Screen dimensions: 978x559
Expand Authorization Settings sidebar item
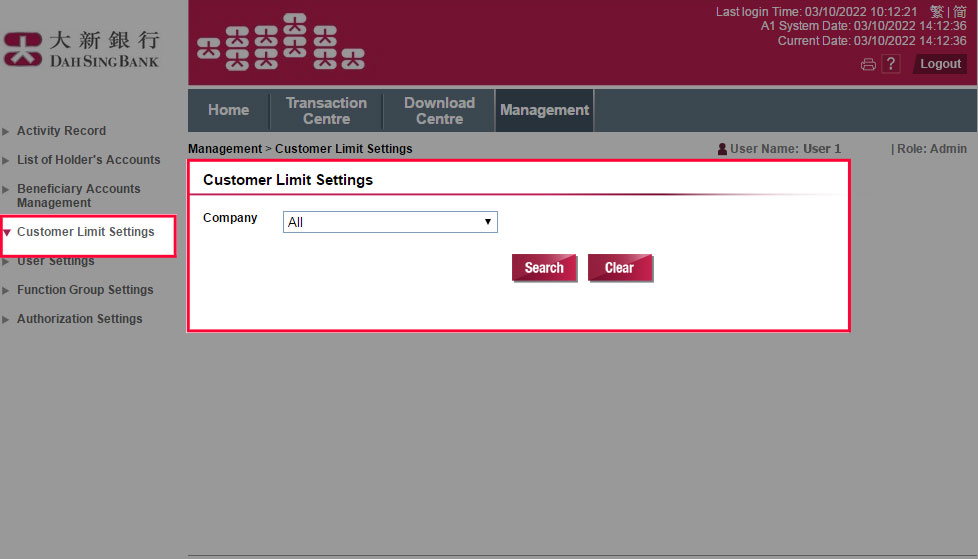79,319
